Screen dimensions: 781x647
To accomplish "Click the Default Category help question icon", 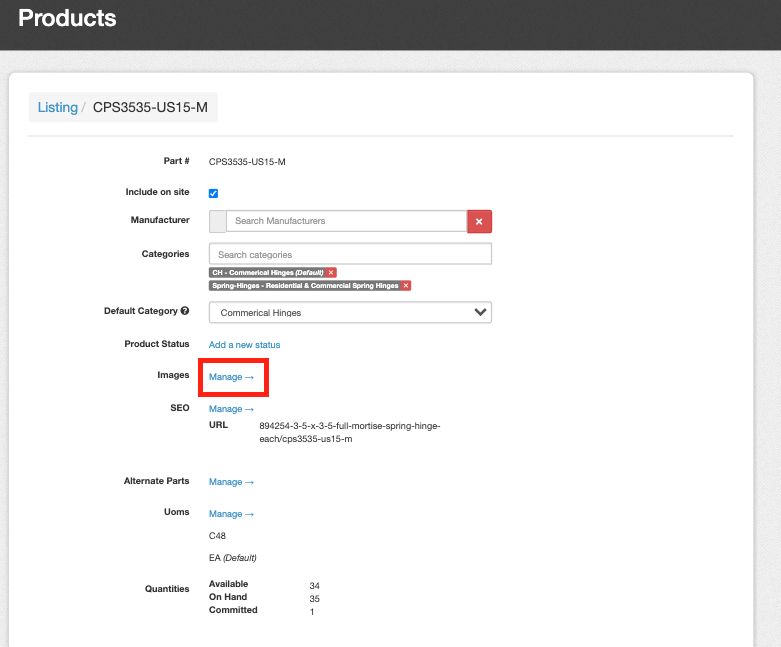I will [185, 311].
